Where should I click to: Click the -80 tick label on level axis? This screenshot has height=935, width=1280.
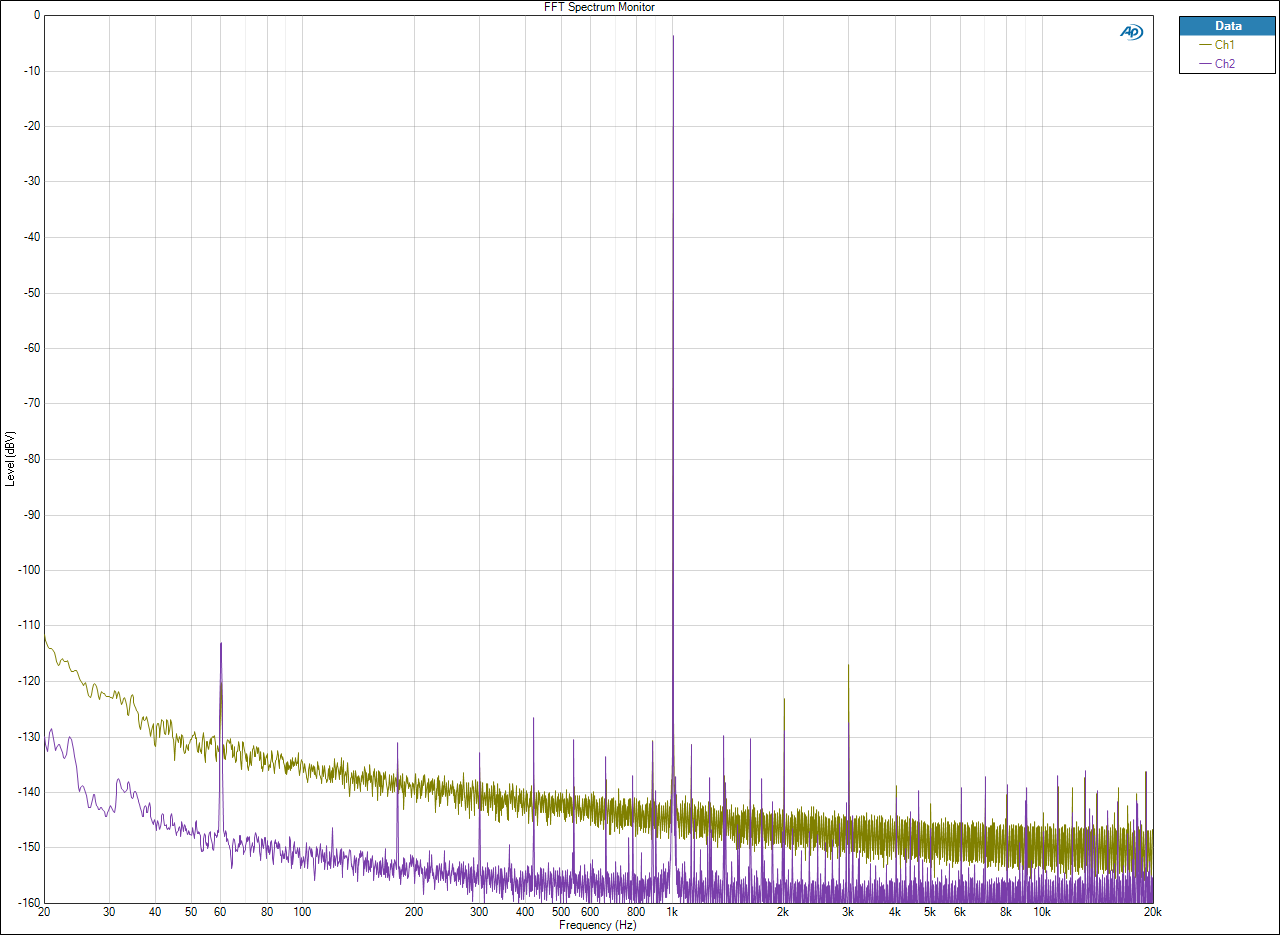[31, 459]
